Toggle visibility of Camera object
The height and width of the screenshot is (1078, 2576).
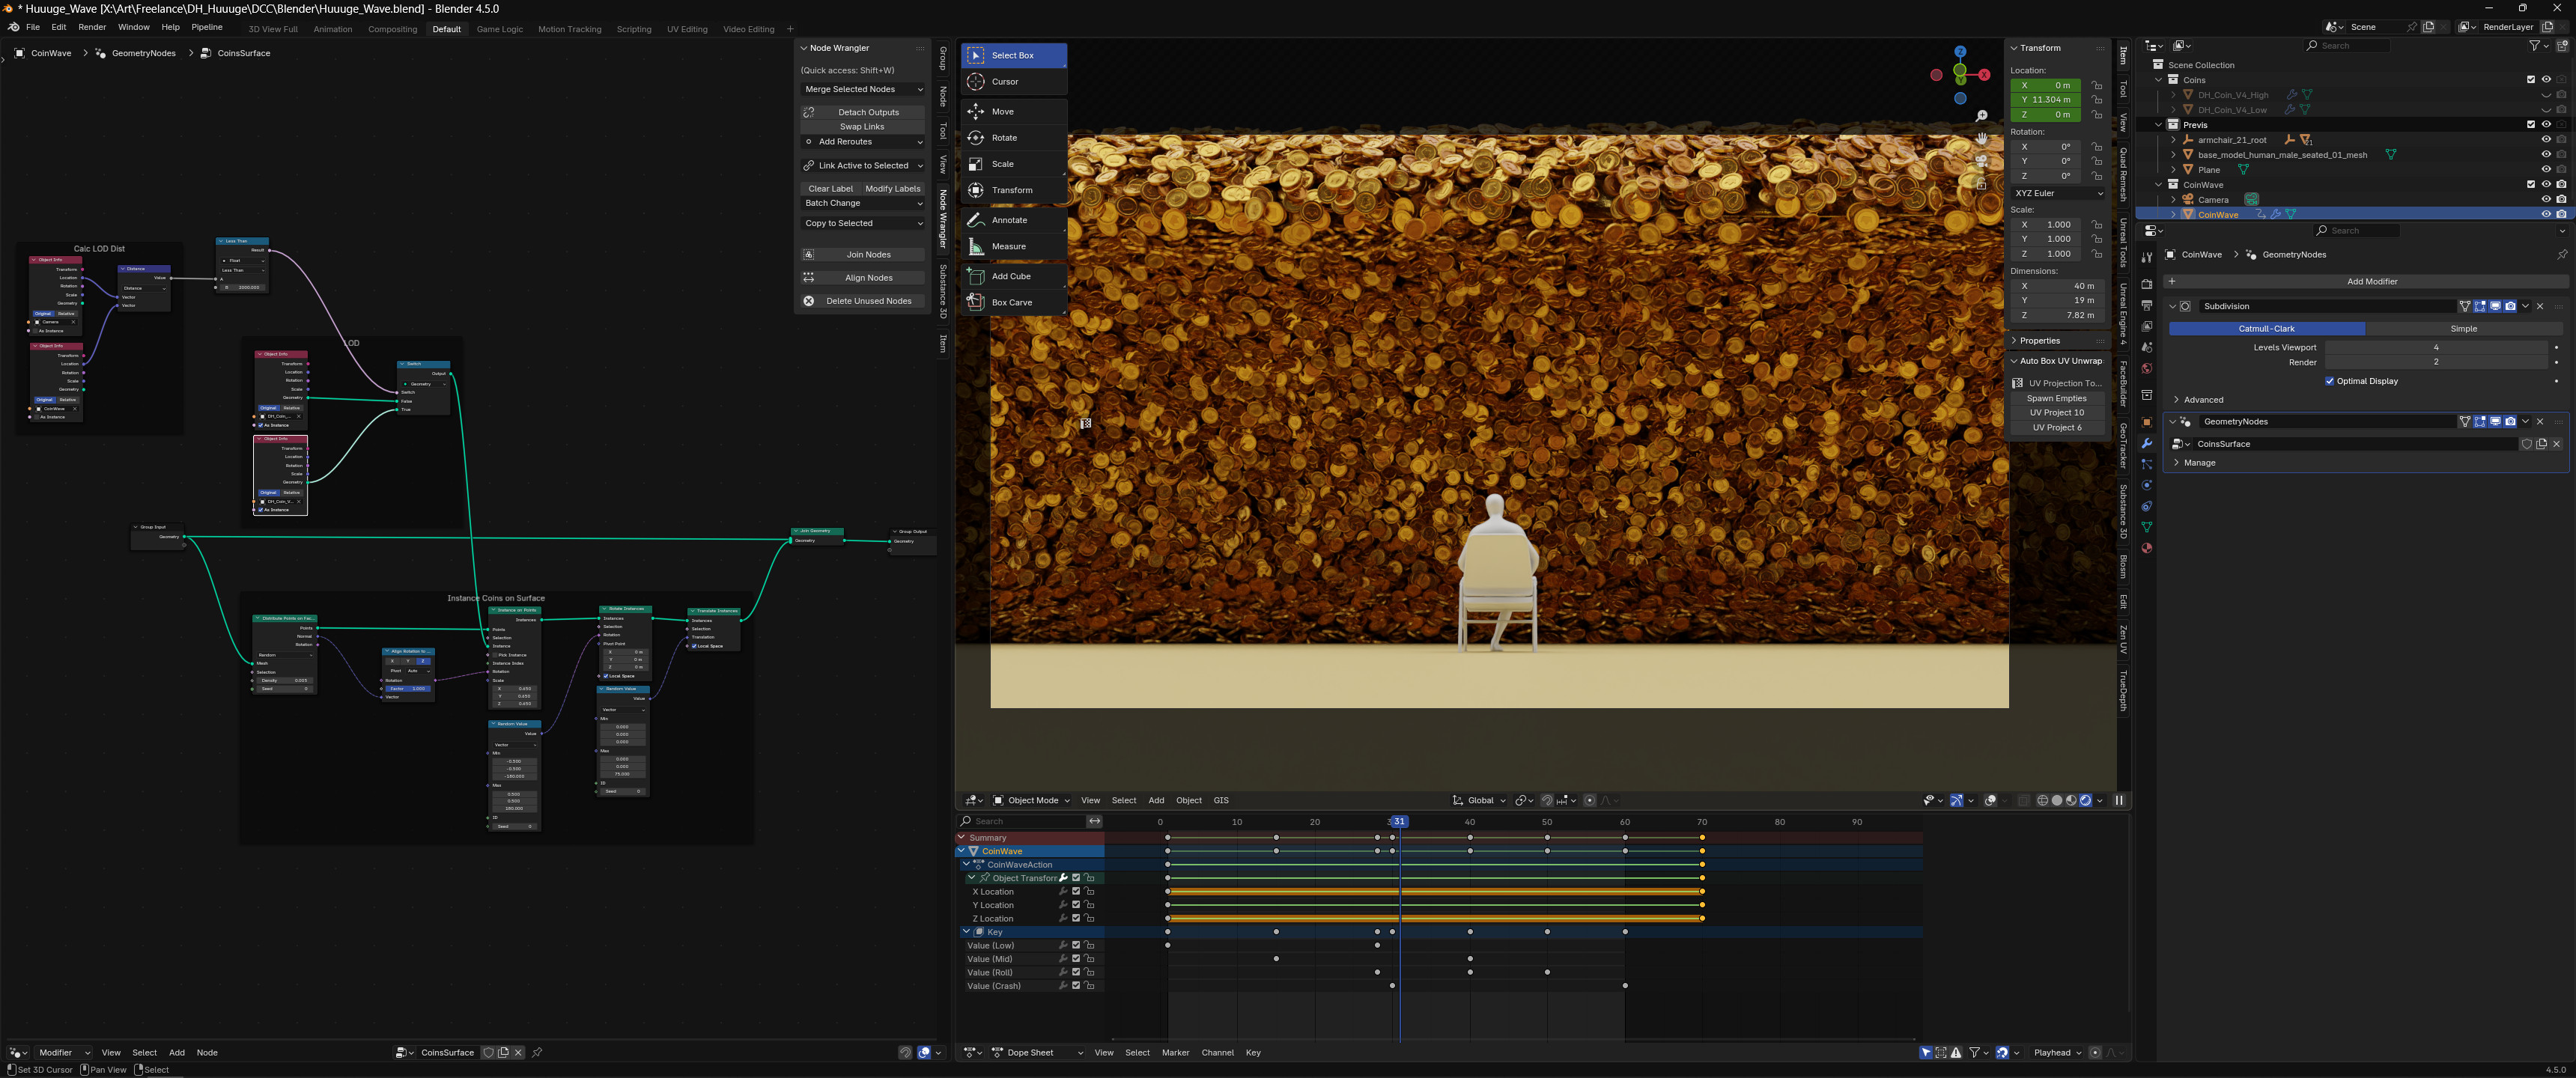click(x=2546, y=200)
